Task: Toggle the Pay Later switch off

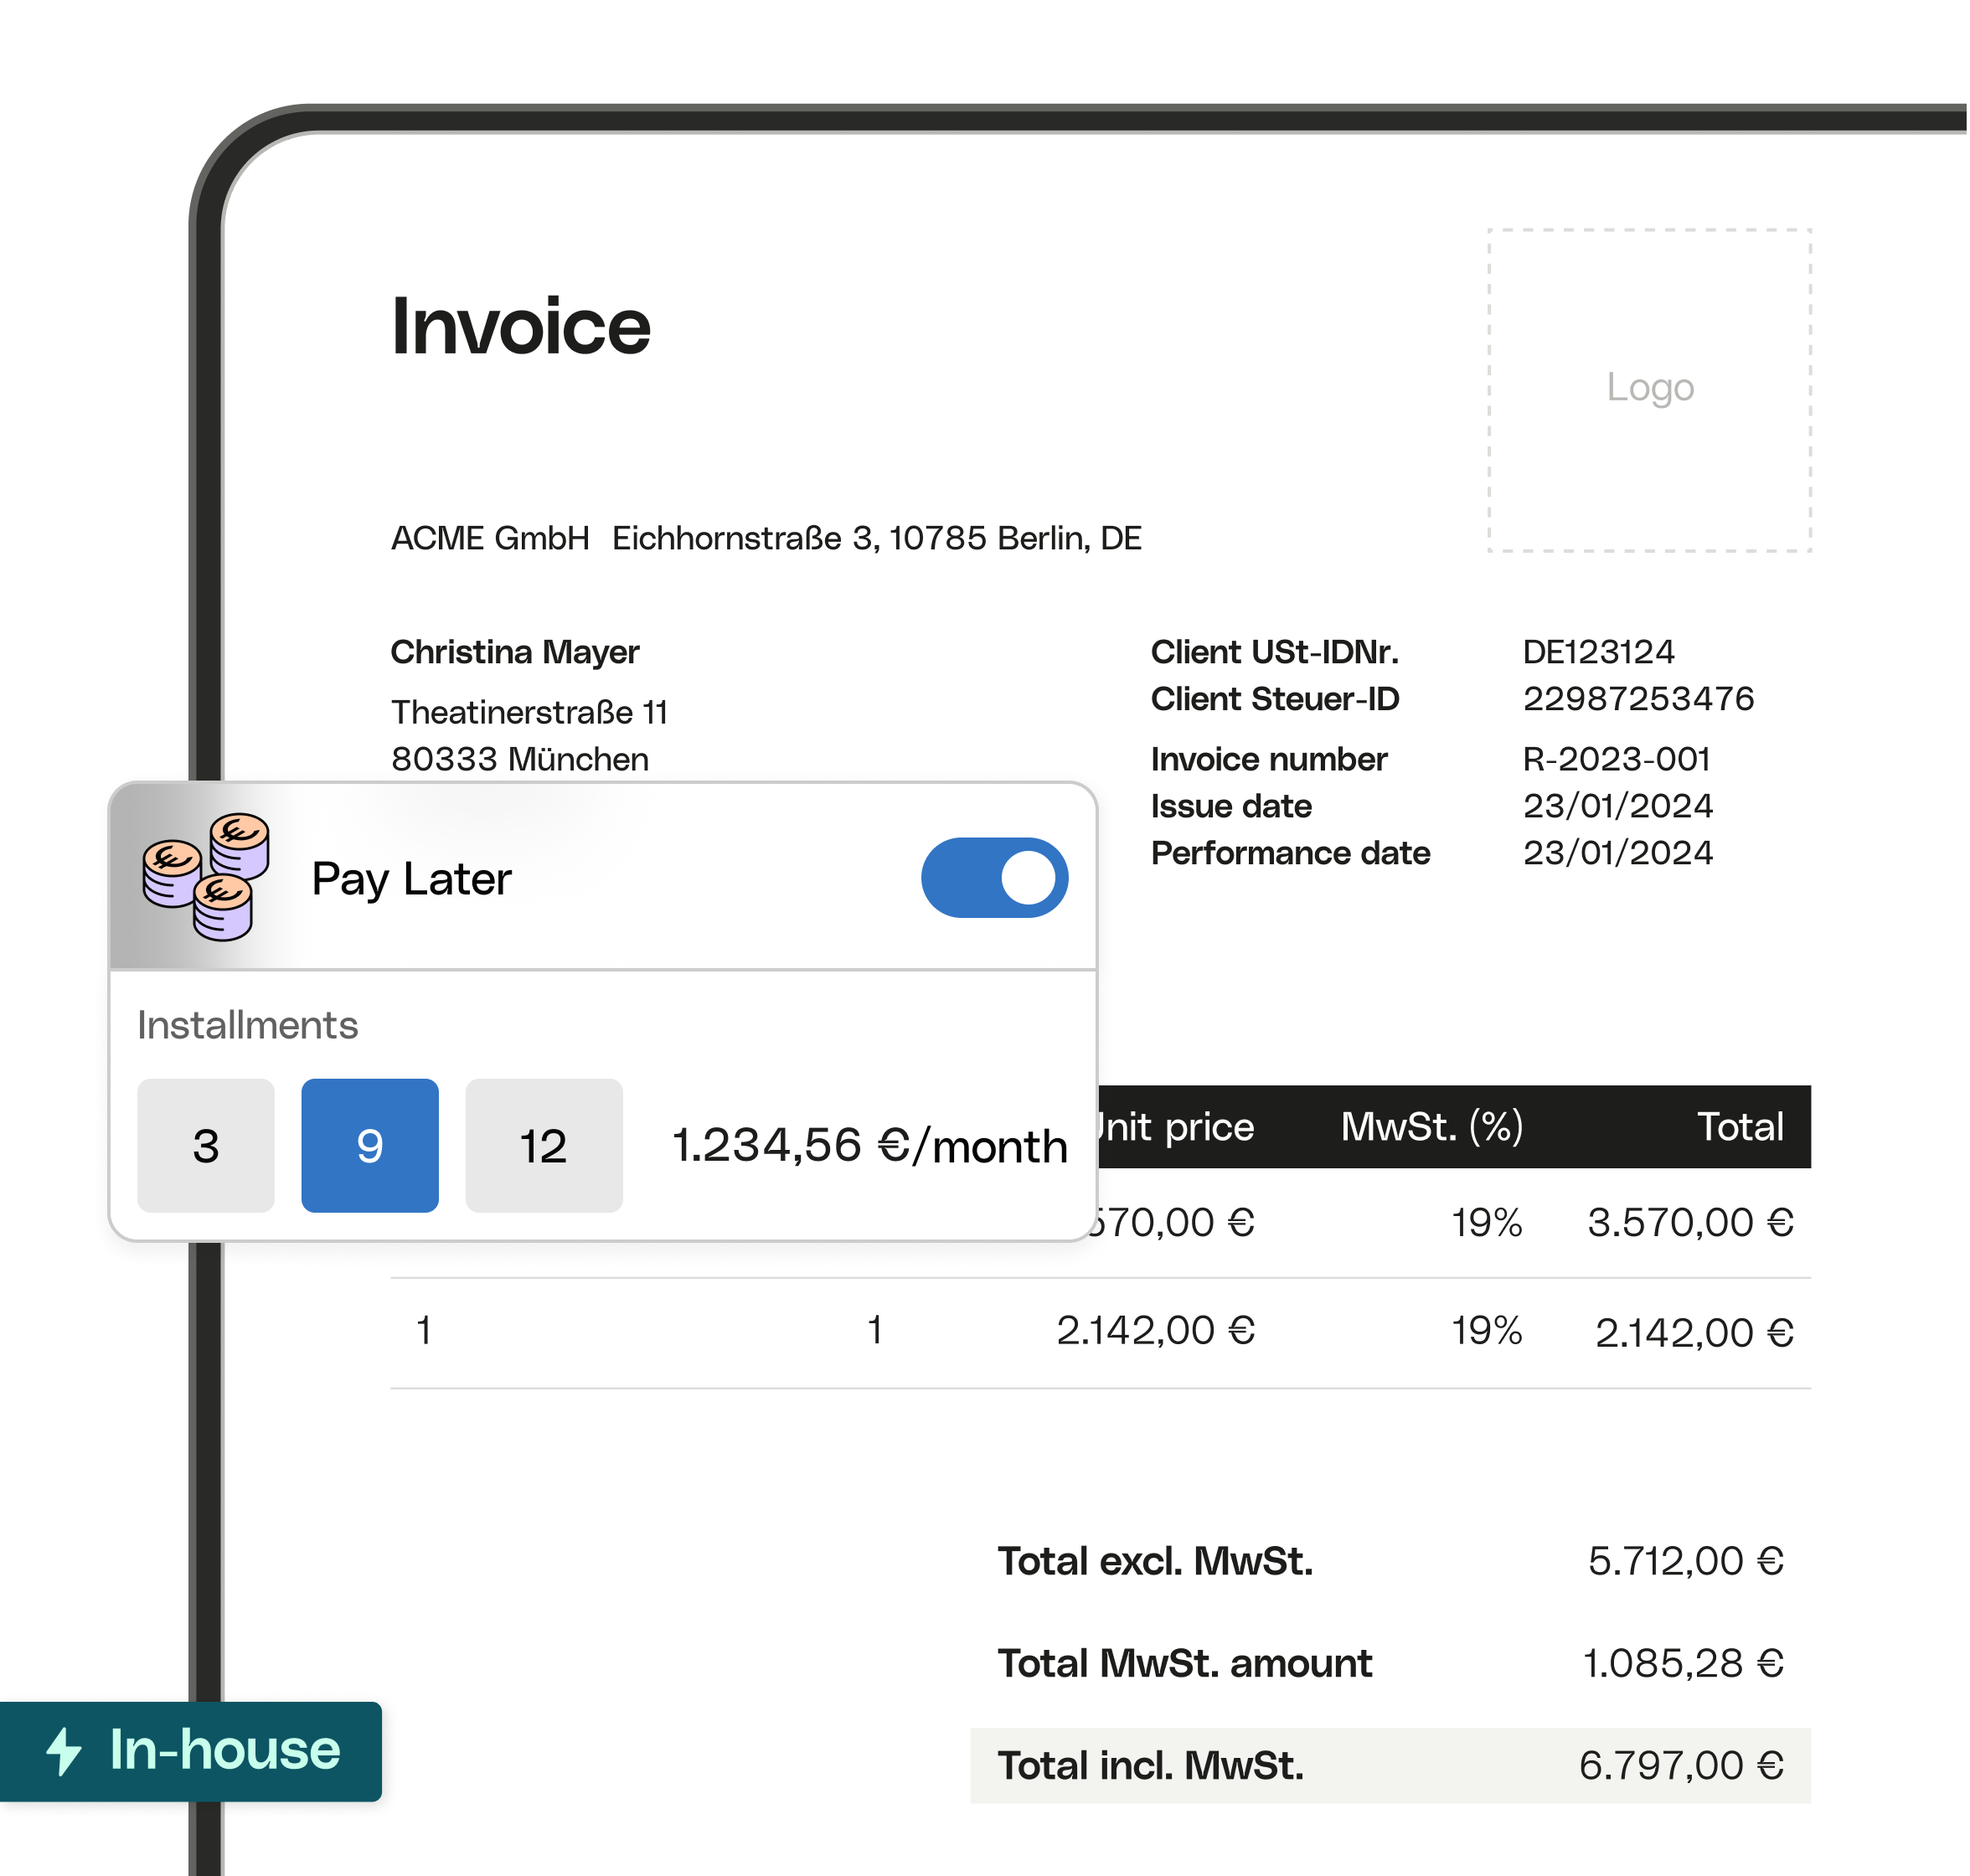Action: [995, 878]
